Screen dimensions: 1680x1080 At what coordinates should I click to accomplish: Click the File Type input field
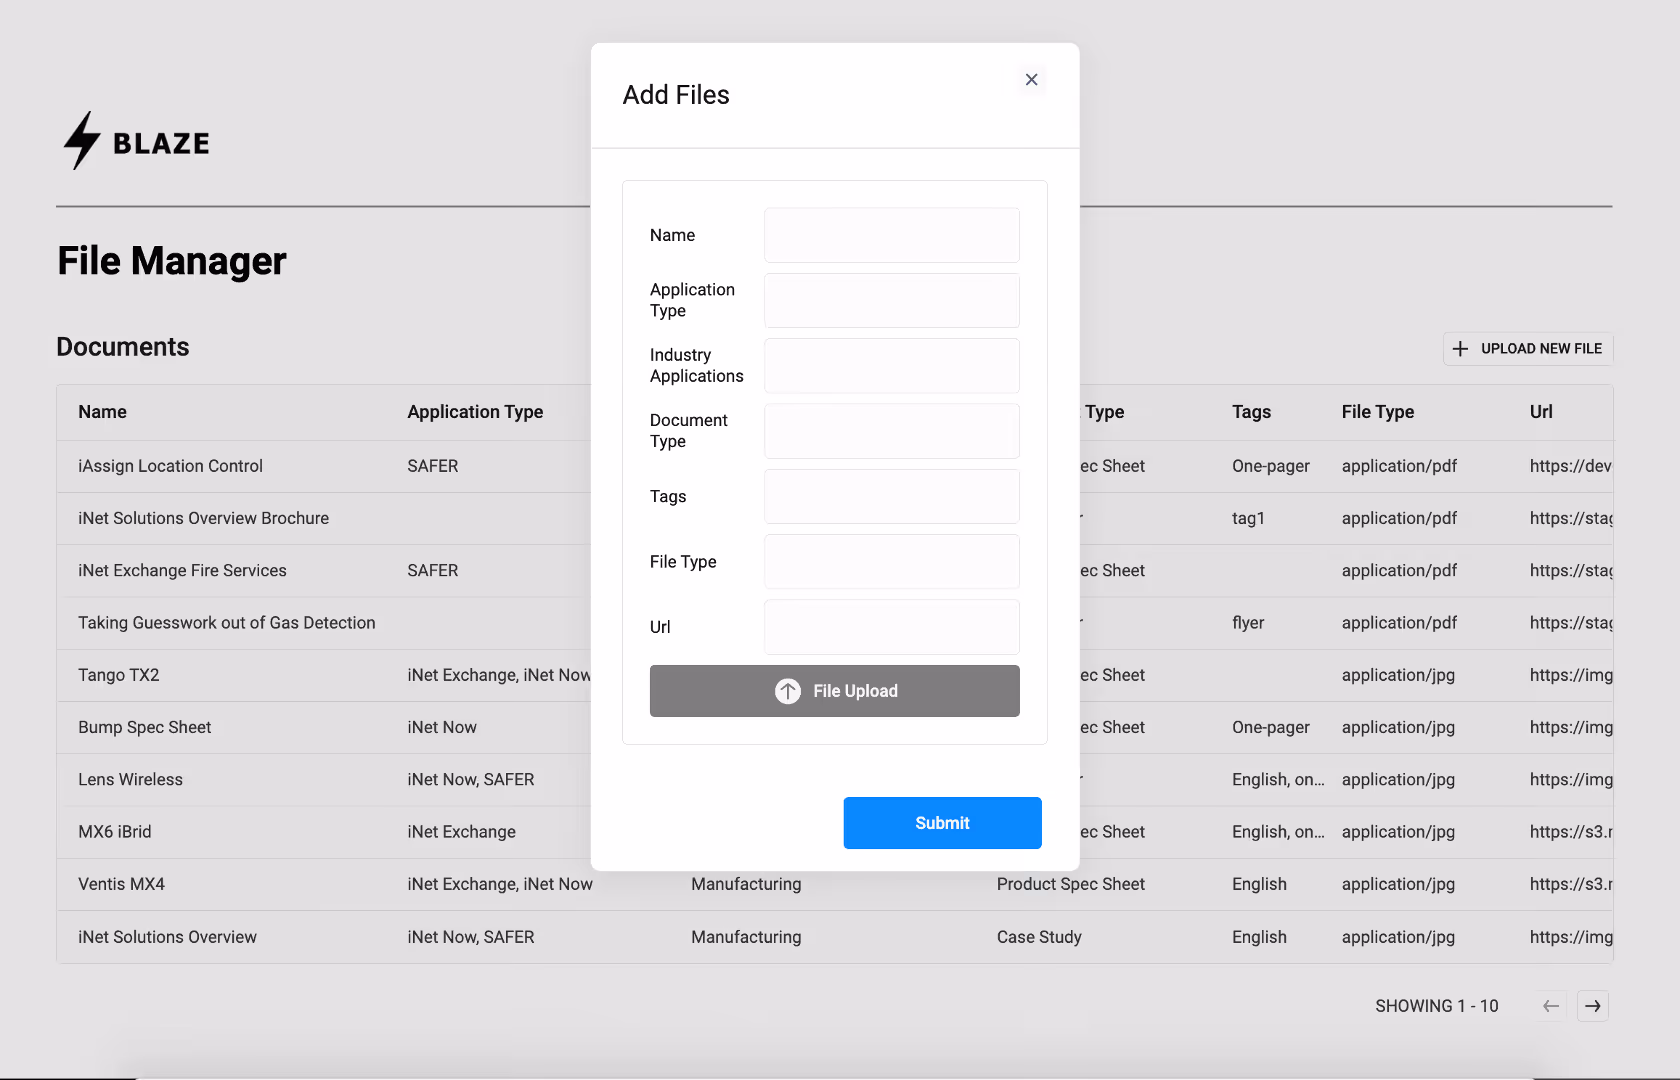pyautogui.click(x=891, y=561)
